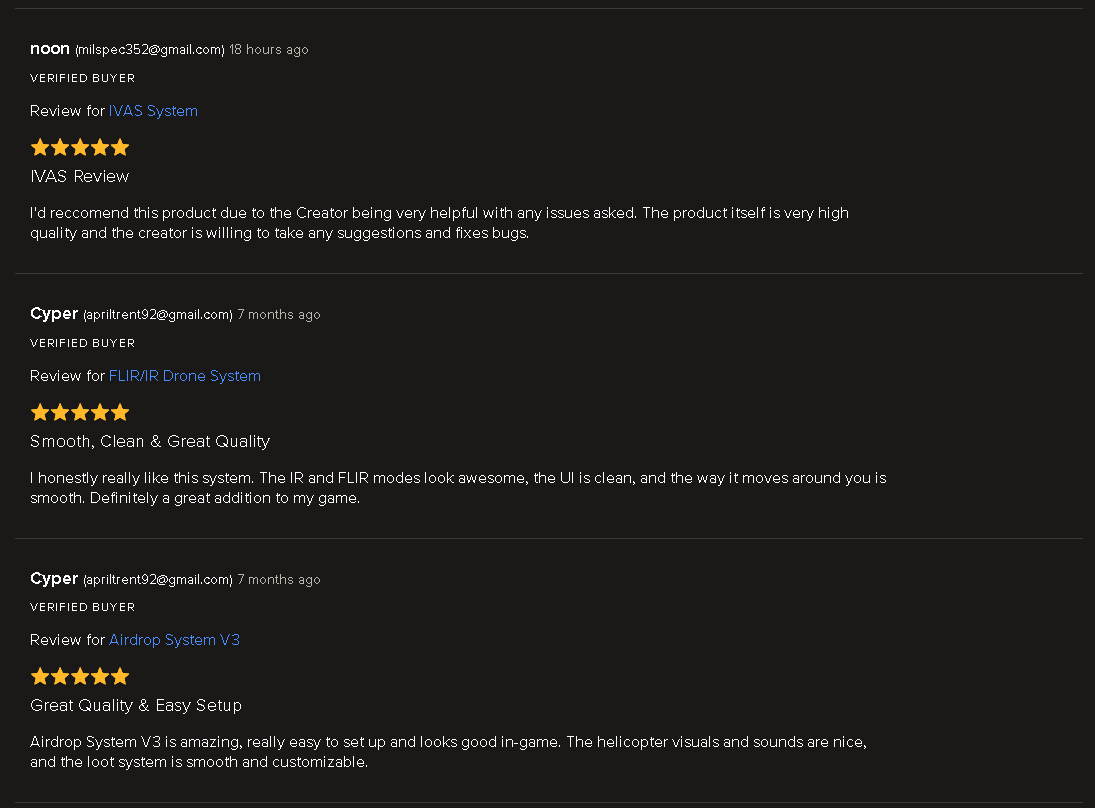Click reviewer name noon

(x=50, y=49)
